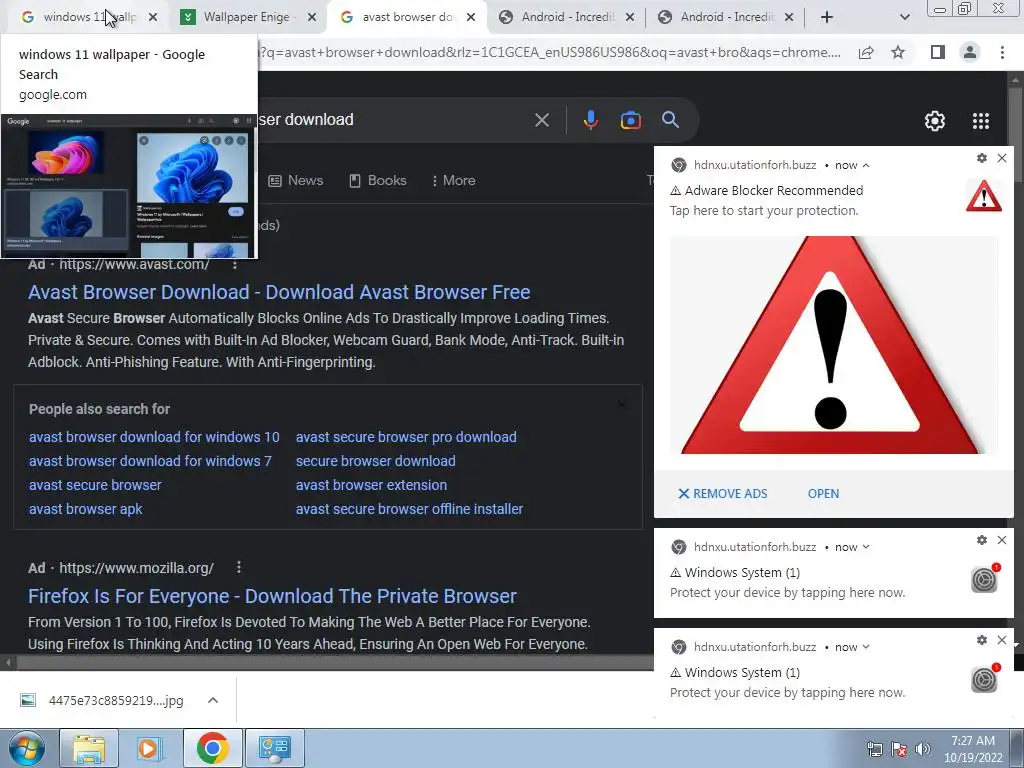Screen dimensions: 1024x768
Task: Click the Google search input field
Action: pyautogui.click(x=392, y=120)
